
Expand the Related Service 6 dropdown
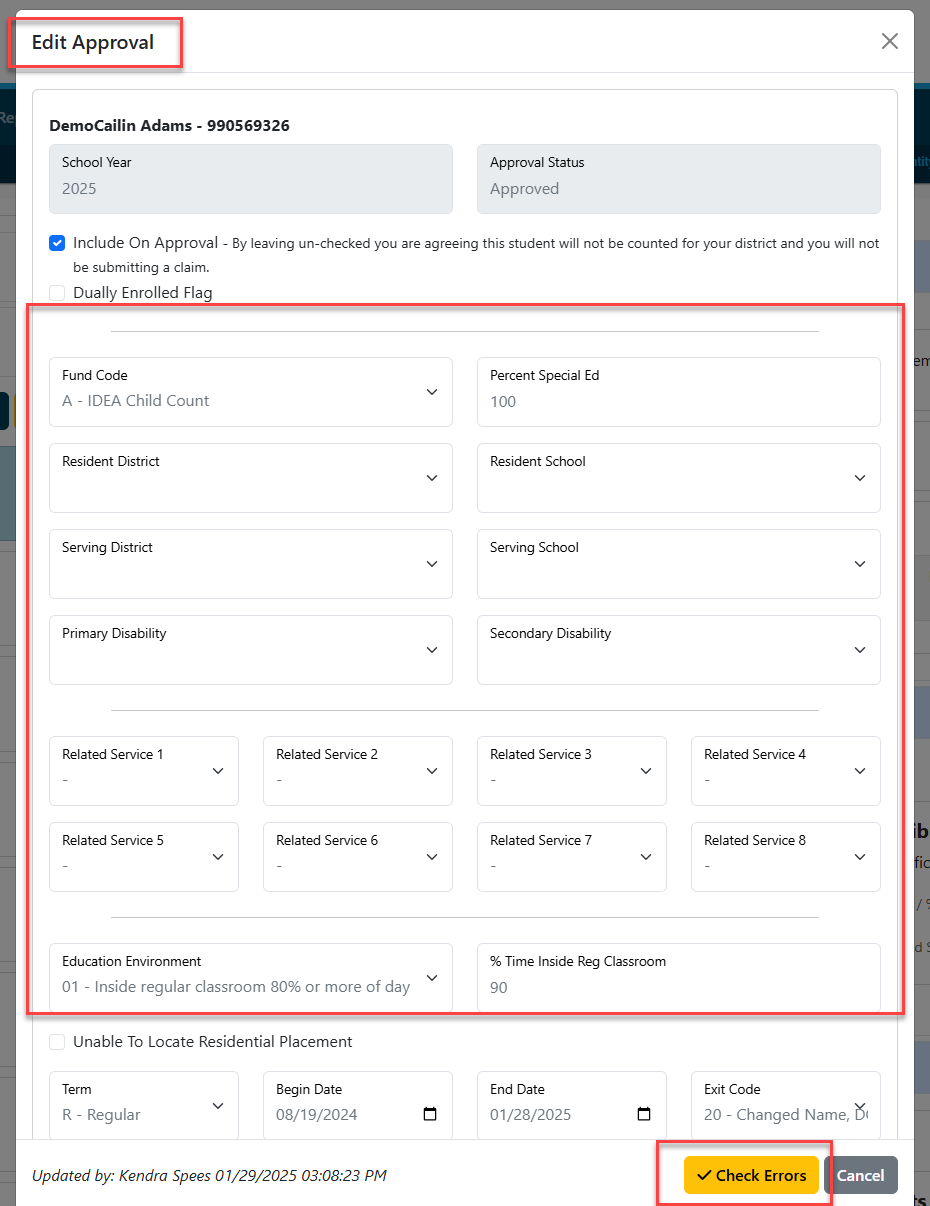click(358, 857)
